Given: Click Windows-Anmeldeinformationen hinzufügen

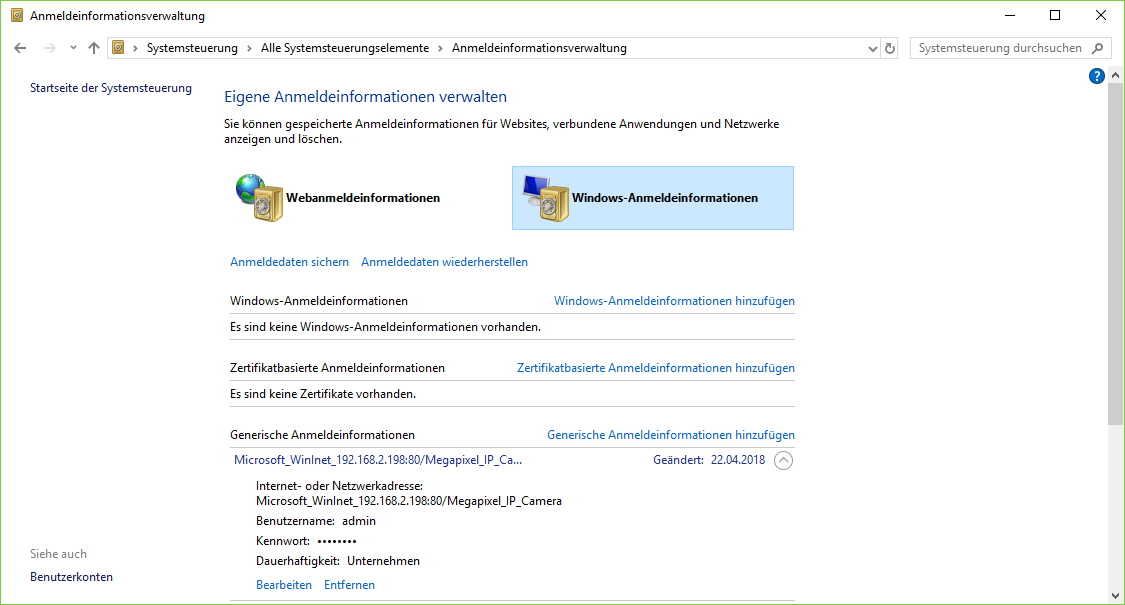Looking at the screenshot, I should pyautogui.click(x=674, y=301).
